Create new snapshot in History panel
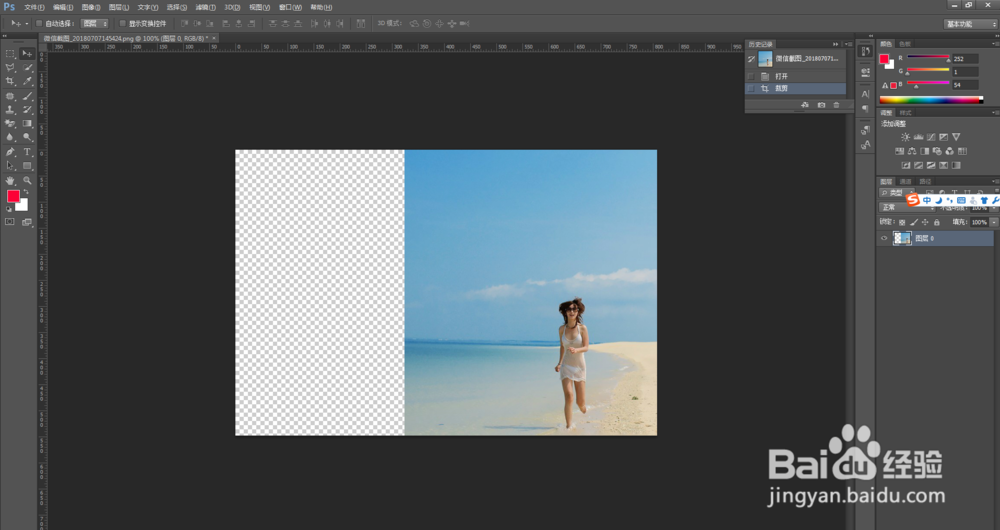 click(821, 105)
